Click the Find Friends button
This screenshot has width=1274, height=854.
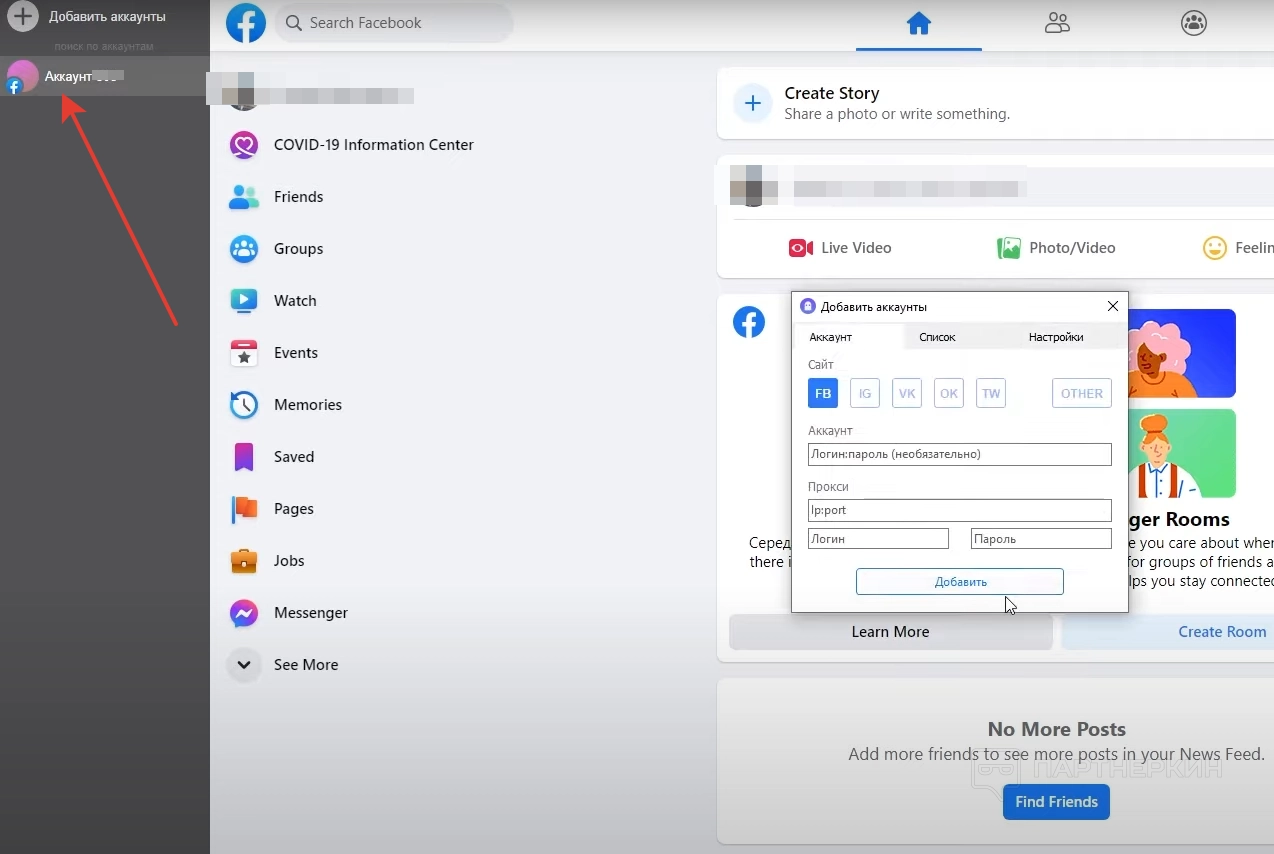coord(1056,802)
